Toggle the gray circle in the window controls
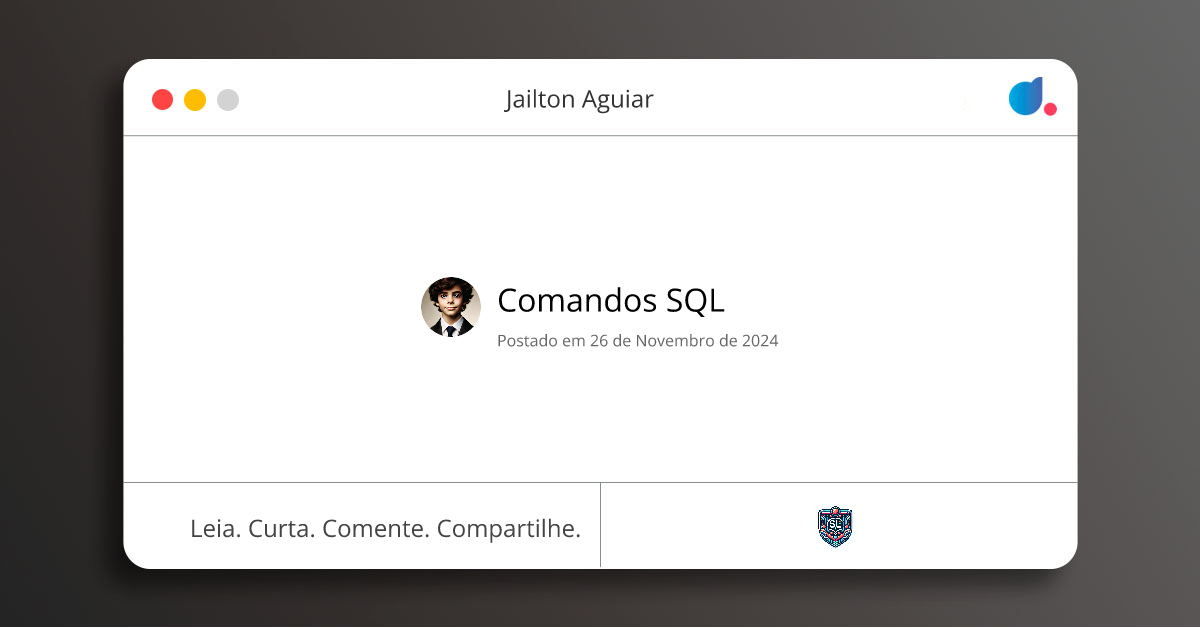 click(x=228, y=99)
